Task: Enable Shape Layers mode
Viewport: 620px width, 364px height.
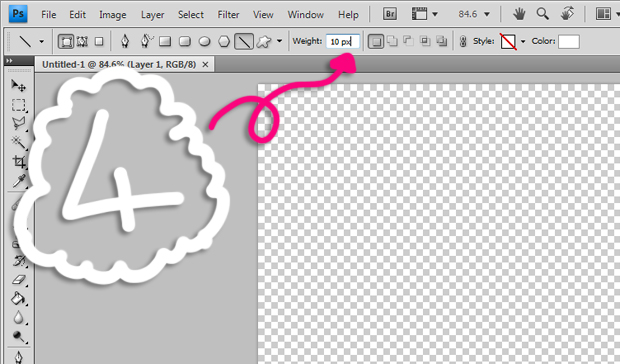Action: pos(66,41)
